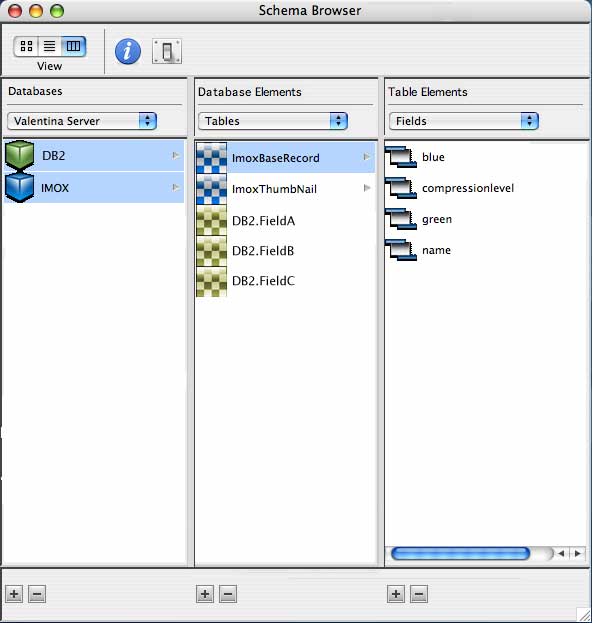Expand the ImoxThumbNail row arrow
This screenshot has width=593, height=623.
367,188
